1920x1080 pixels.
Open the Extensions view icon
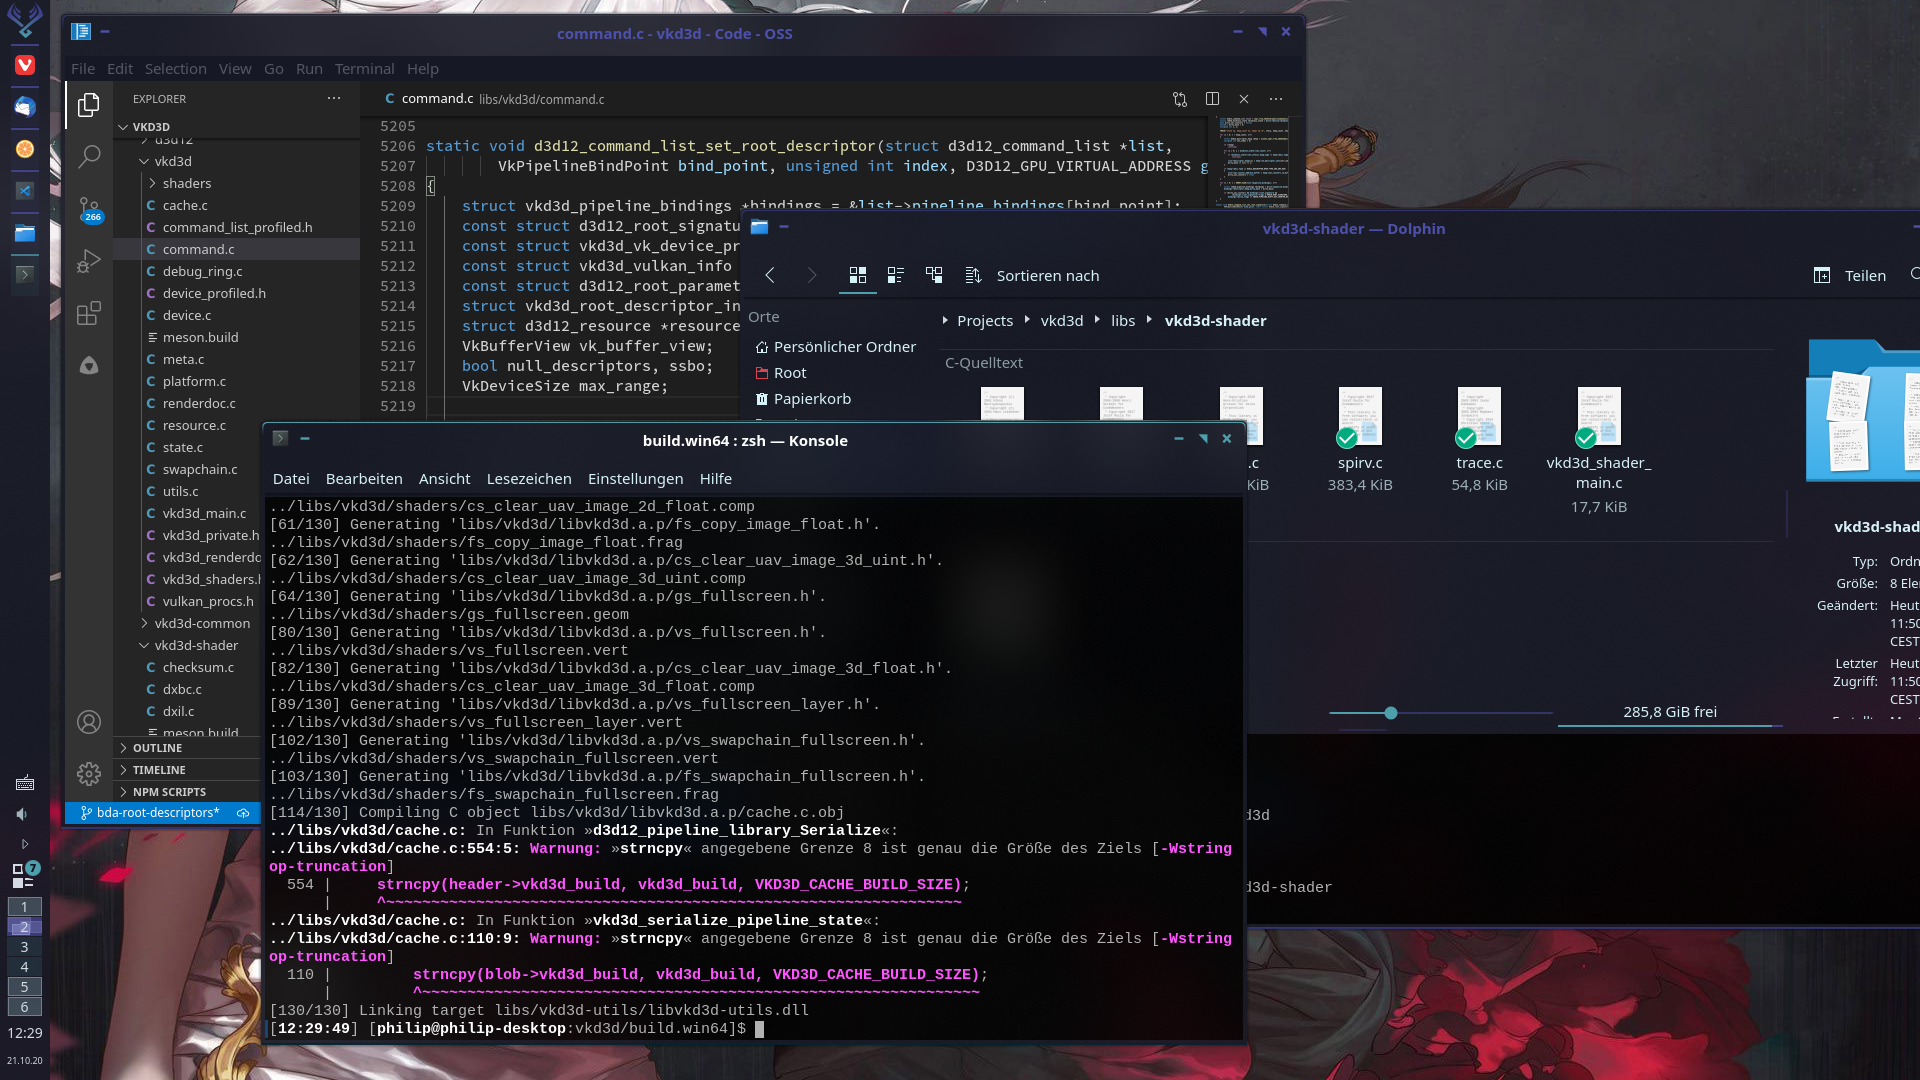[89, 313]
